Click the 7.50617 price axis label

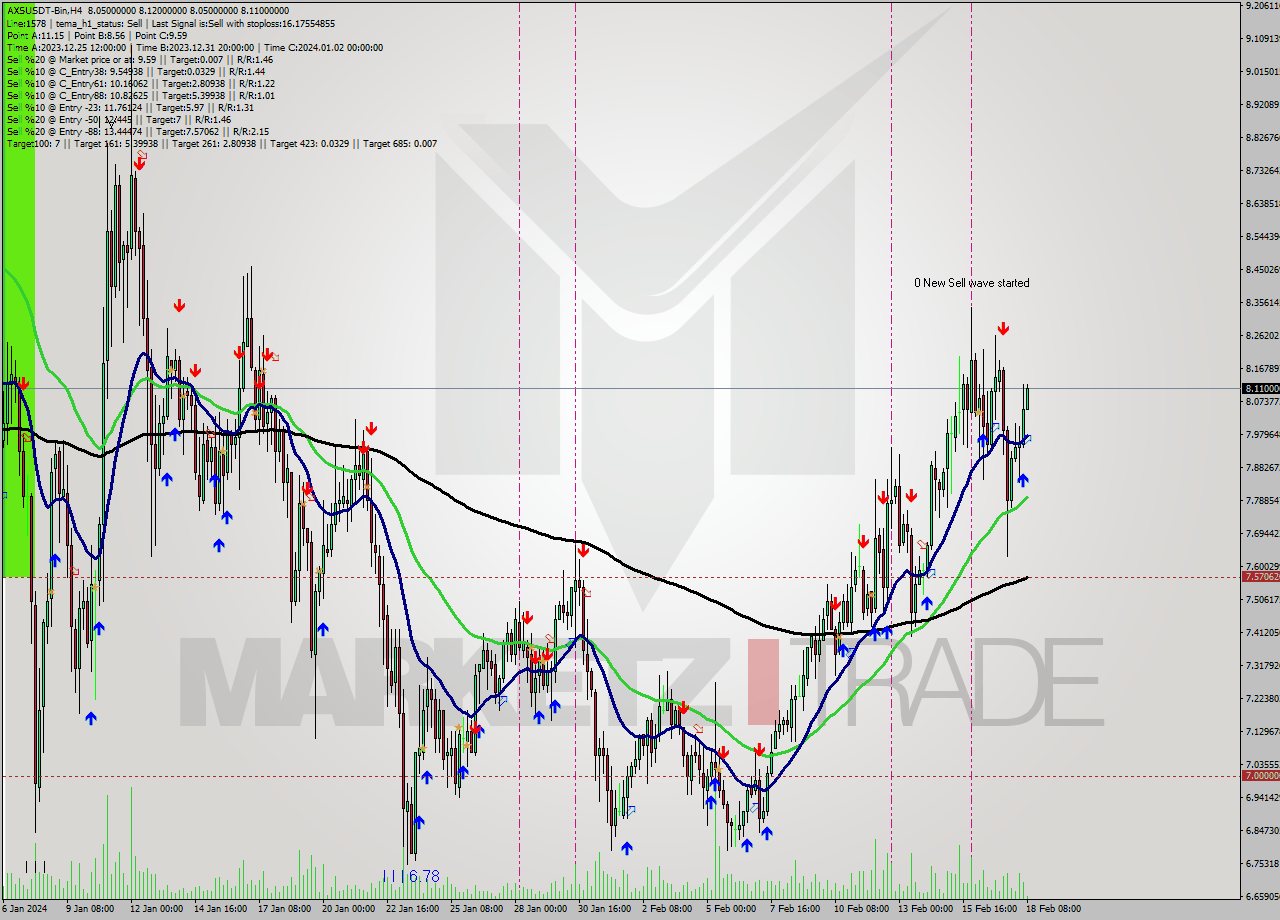1261,599
